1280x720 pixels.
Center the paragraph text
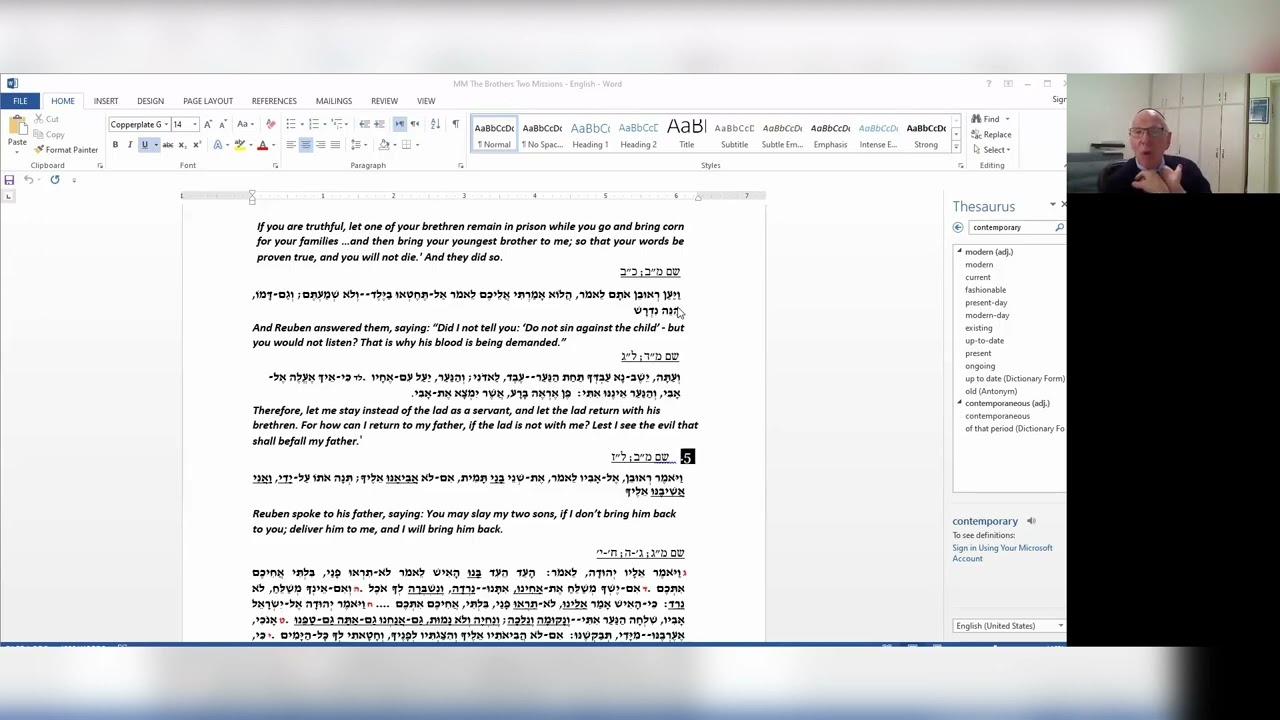(x=305, y=145)
